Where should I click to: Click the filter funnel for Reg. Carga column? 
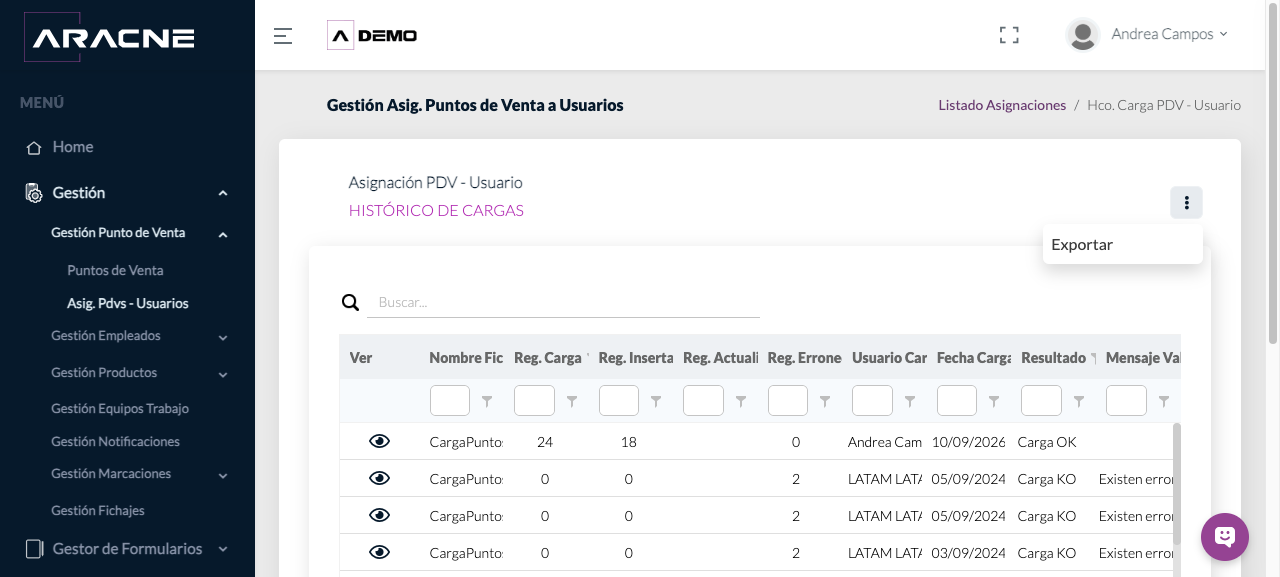point(572,401)
